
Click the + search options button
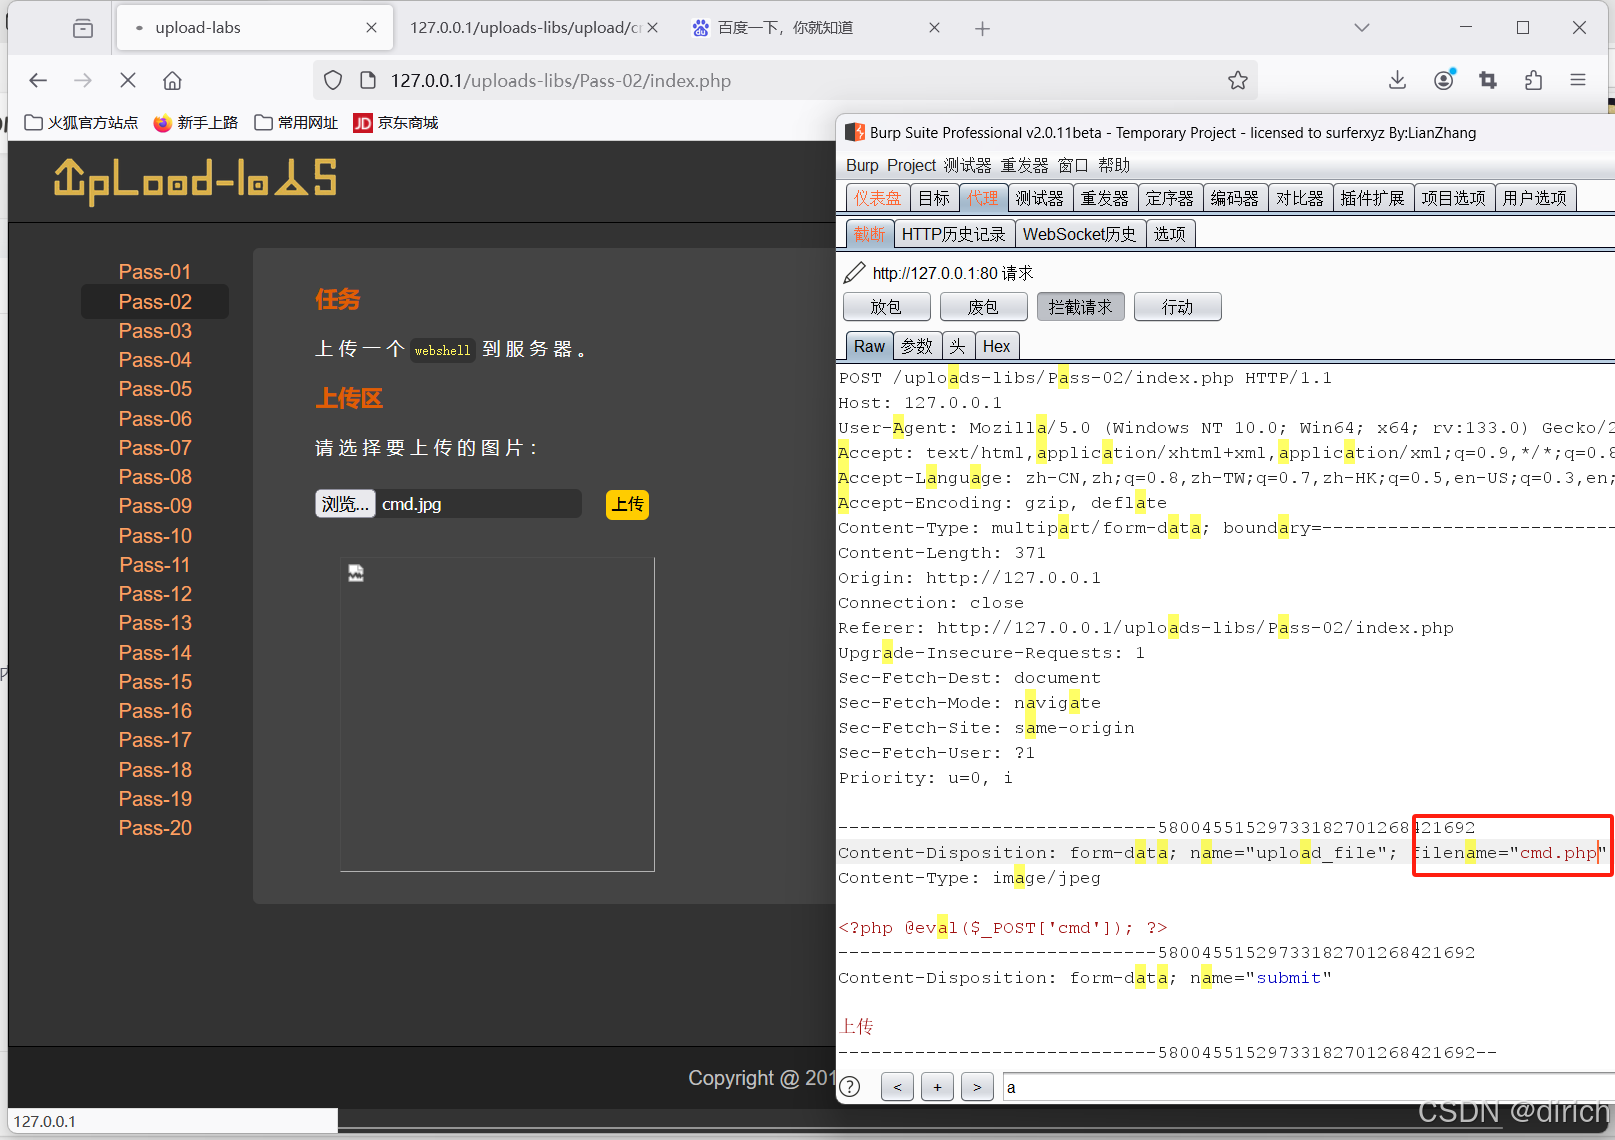pos(937,1087)
